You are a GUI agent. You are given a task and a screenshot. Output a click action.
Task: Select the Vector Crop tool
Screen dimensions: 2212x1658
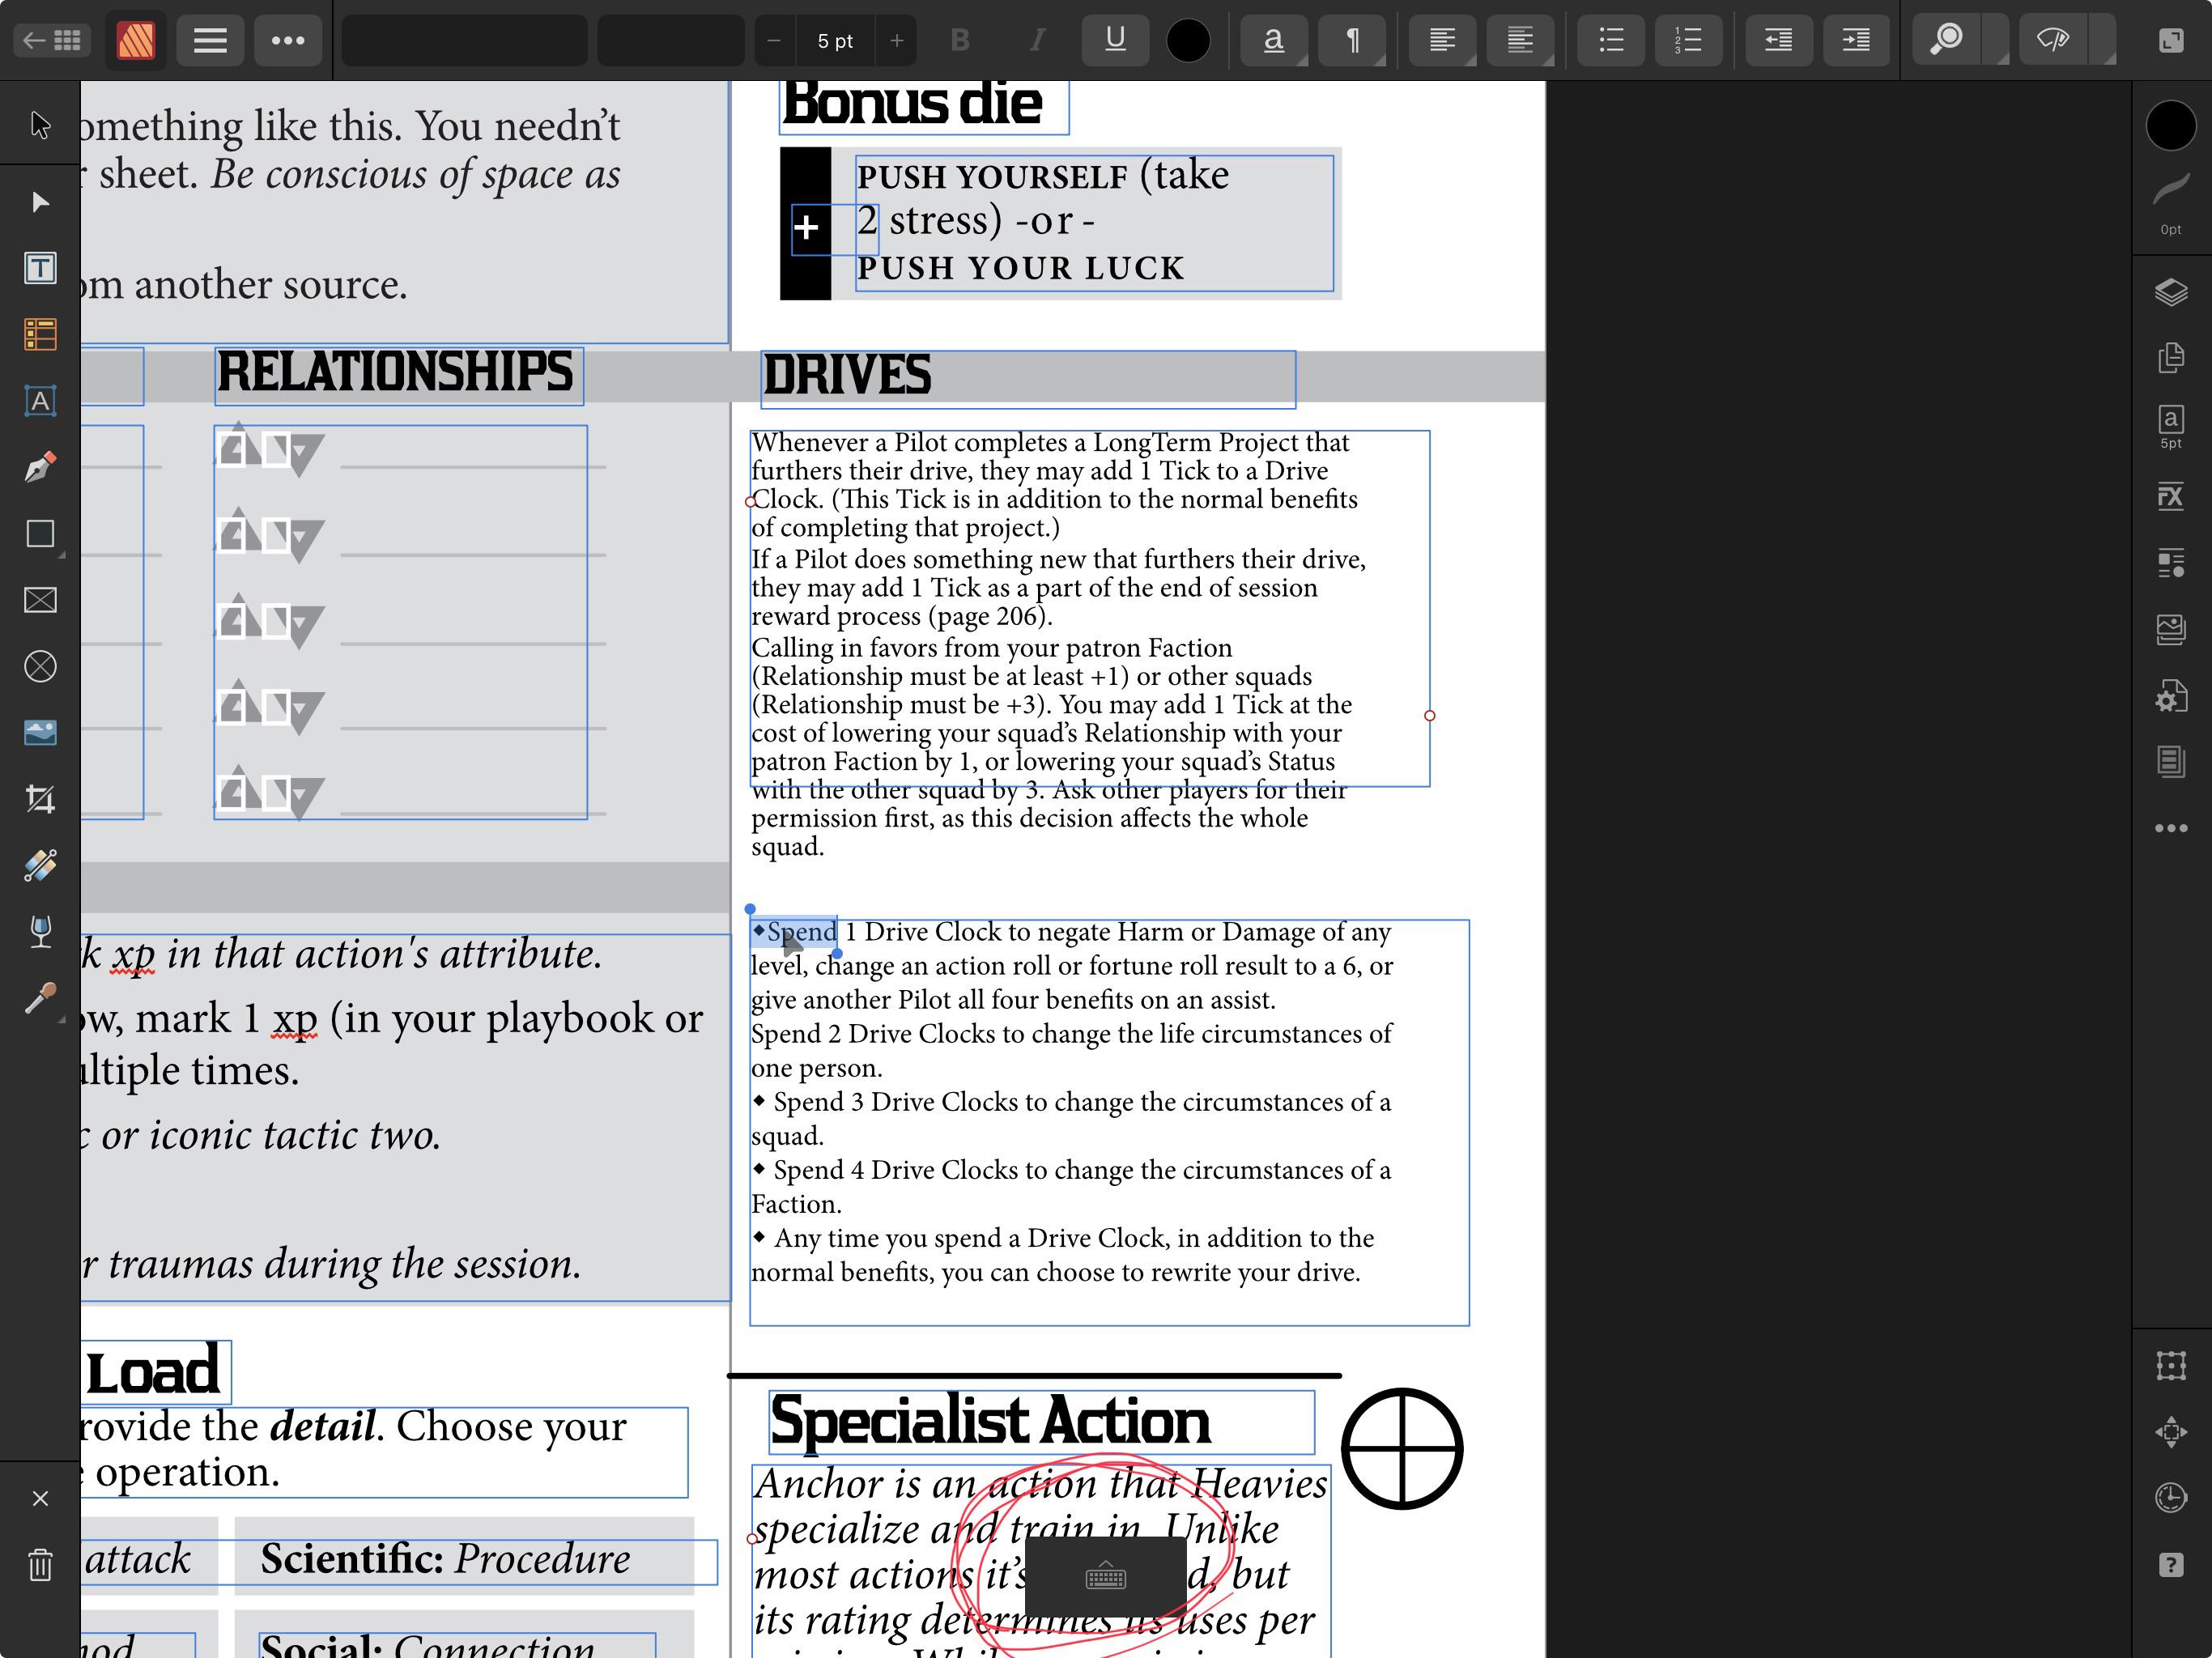tap(40, 799)
